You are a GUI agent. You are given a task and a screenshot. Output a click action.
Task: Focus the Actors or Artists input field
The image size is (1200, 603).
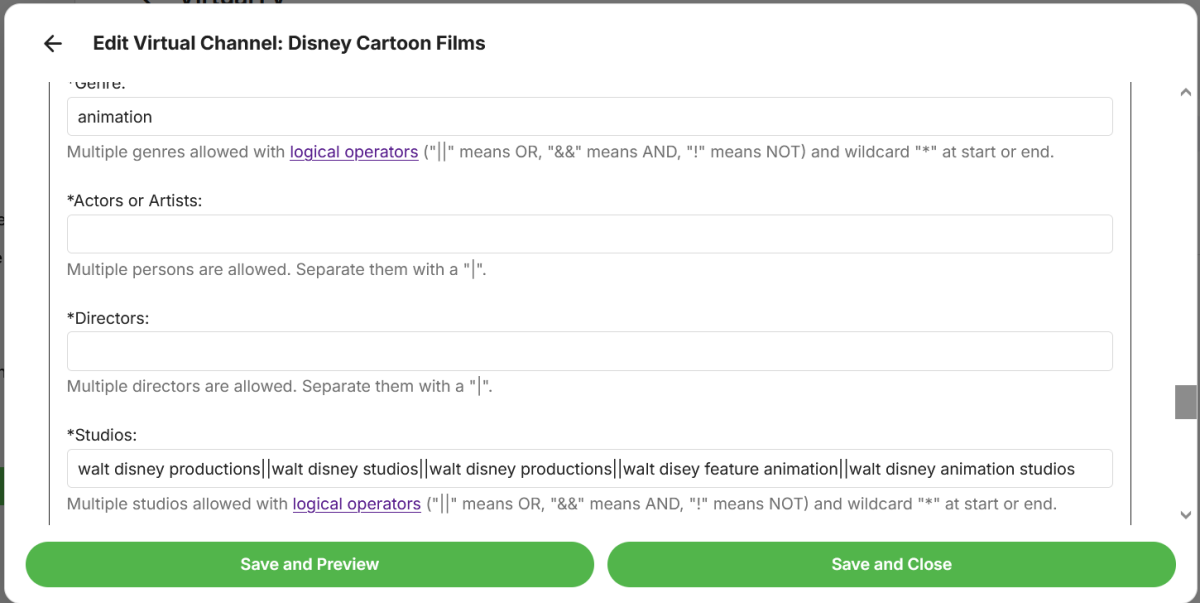click(x=589, y=234)
